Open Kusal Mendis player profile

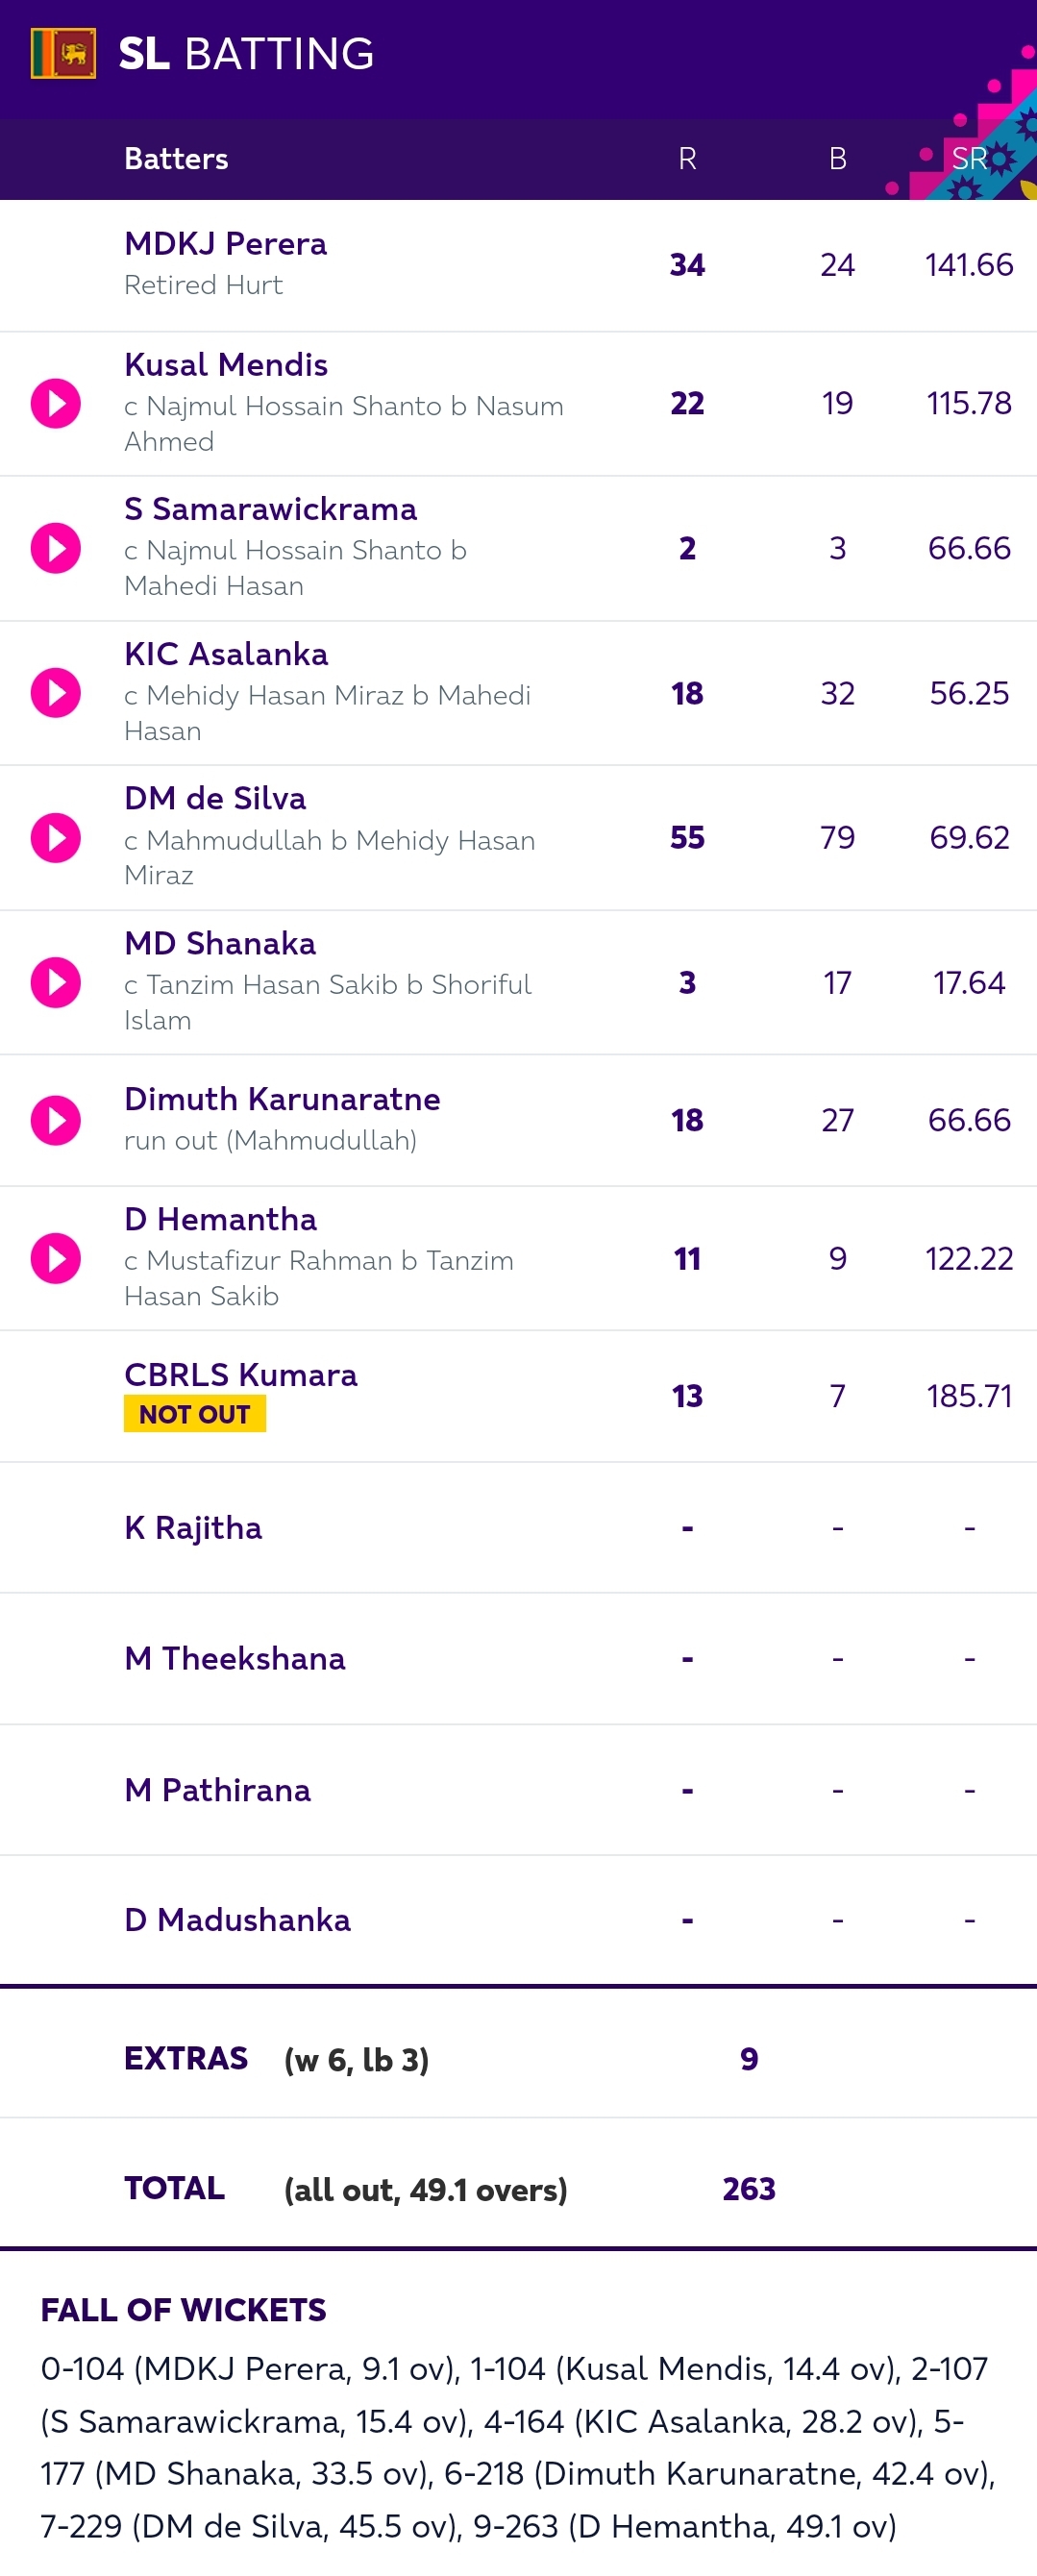(x=226, y=364)
